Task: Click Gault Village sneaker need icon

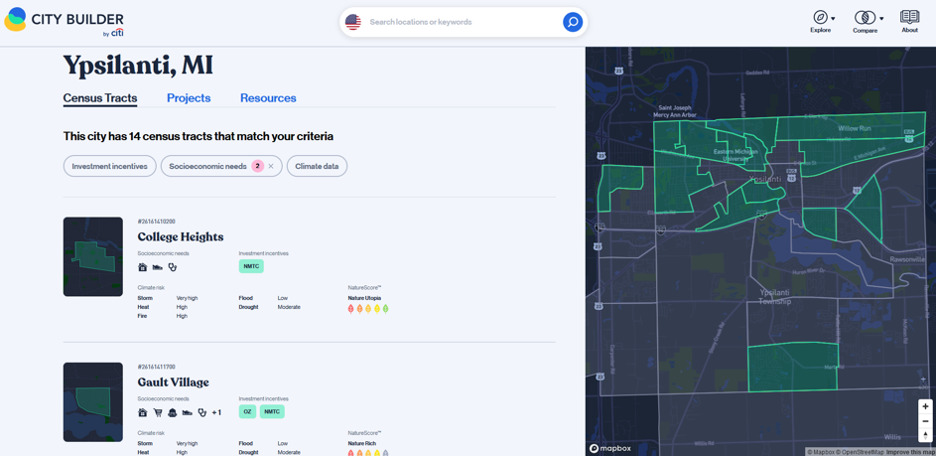Action: coord(187,412)
